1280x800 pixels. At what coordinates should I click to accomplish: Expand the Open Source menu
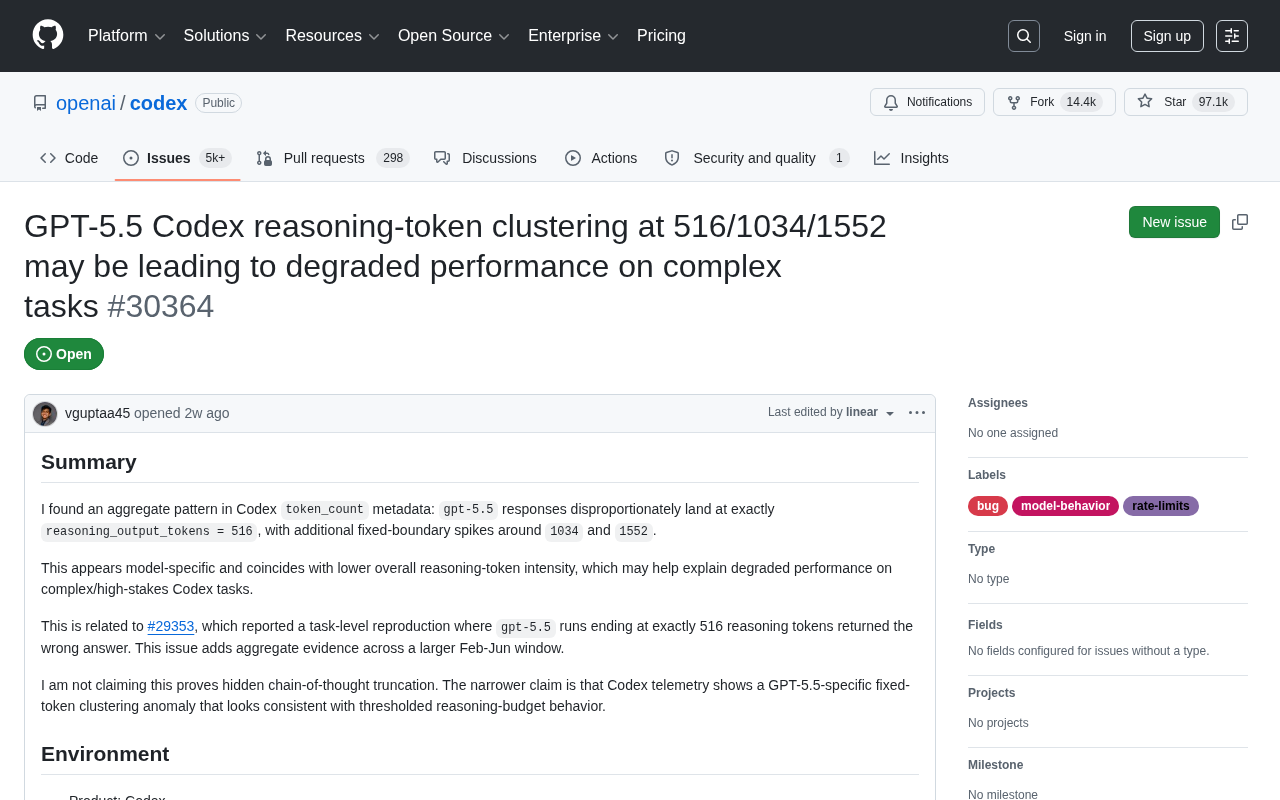(454, 36)
